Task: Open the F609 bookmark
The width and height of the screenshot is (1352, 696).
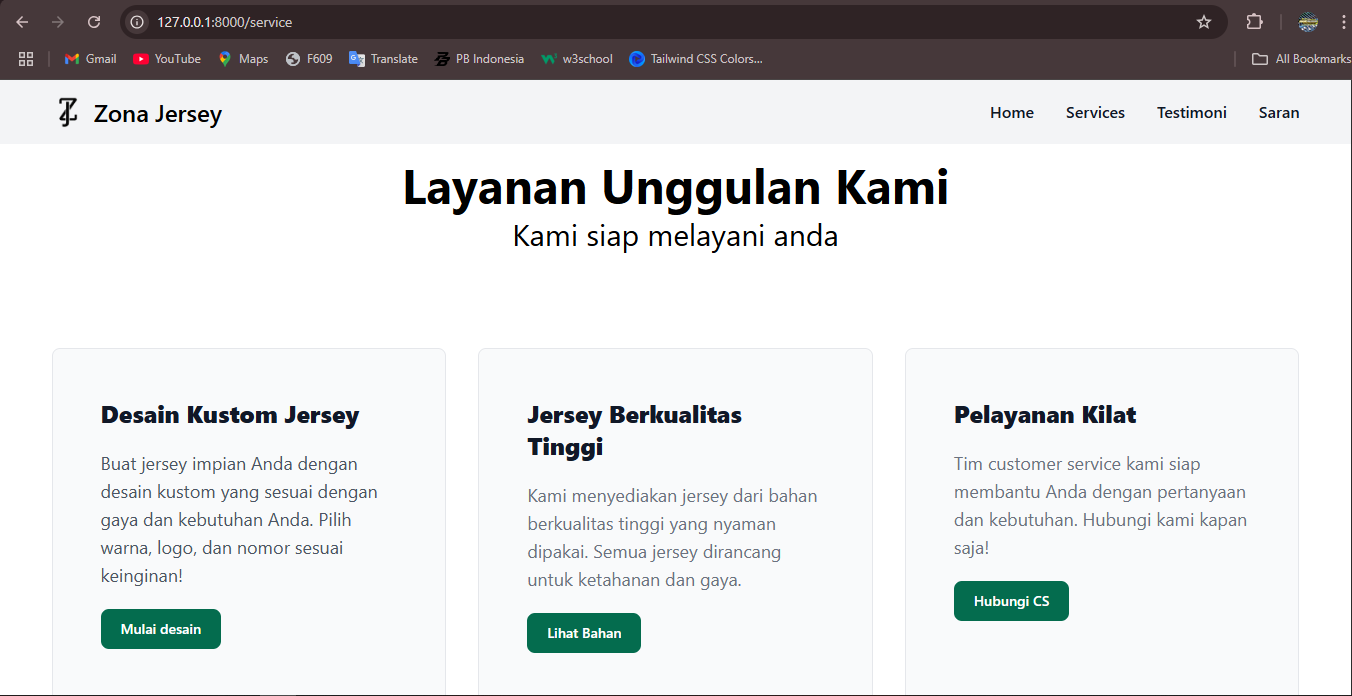Action: [308, 59]
